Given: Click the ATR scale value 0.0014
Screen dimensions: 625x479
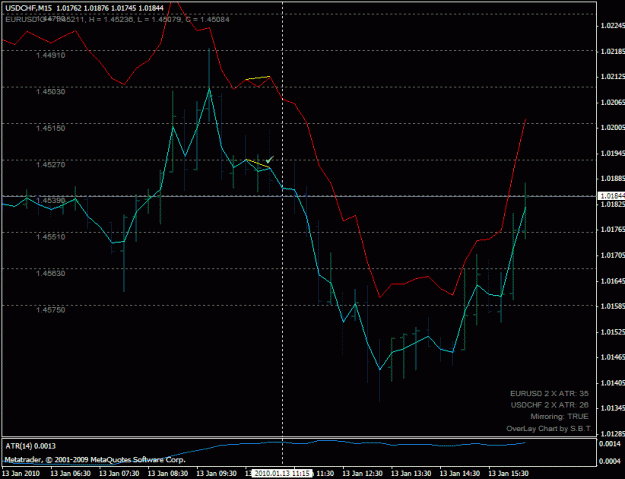Looking at the screenshot, I should 611,444.
